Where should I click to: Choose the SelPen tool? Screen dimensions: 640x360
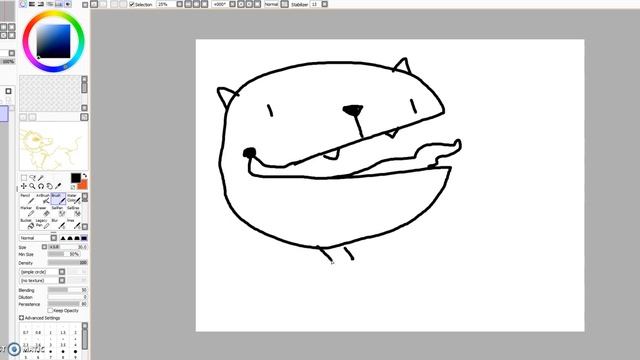58,211
